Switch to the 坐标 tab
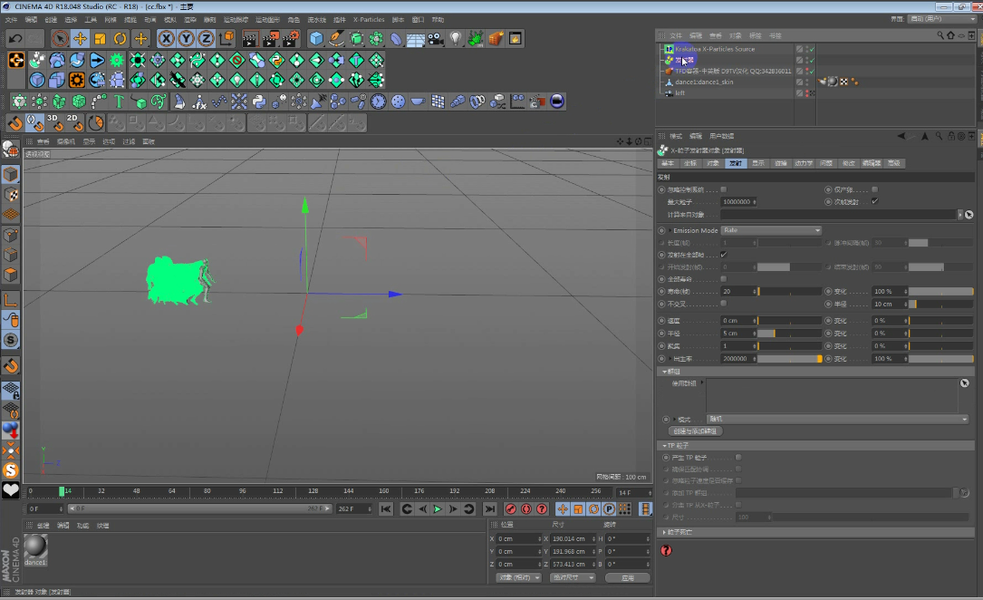This screenshot has height=600, width=983. tap(690, 164)
